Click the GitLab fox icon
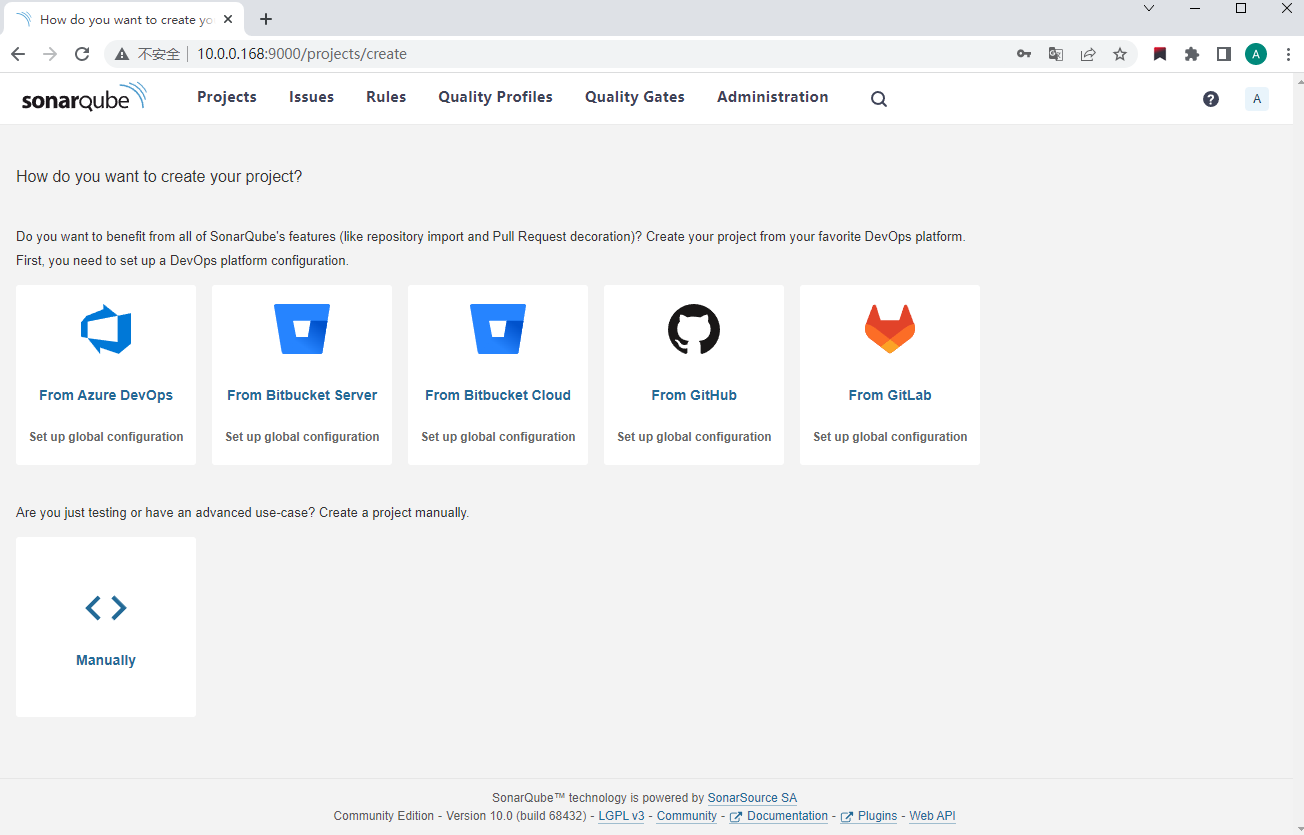1304x835 pixels. click(890, 329)
